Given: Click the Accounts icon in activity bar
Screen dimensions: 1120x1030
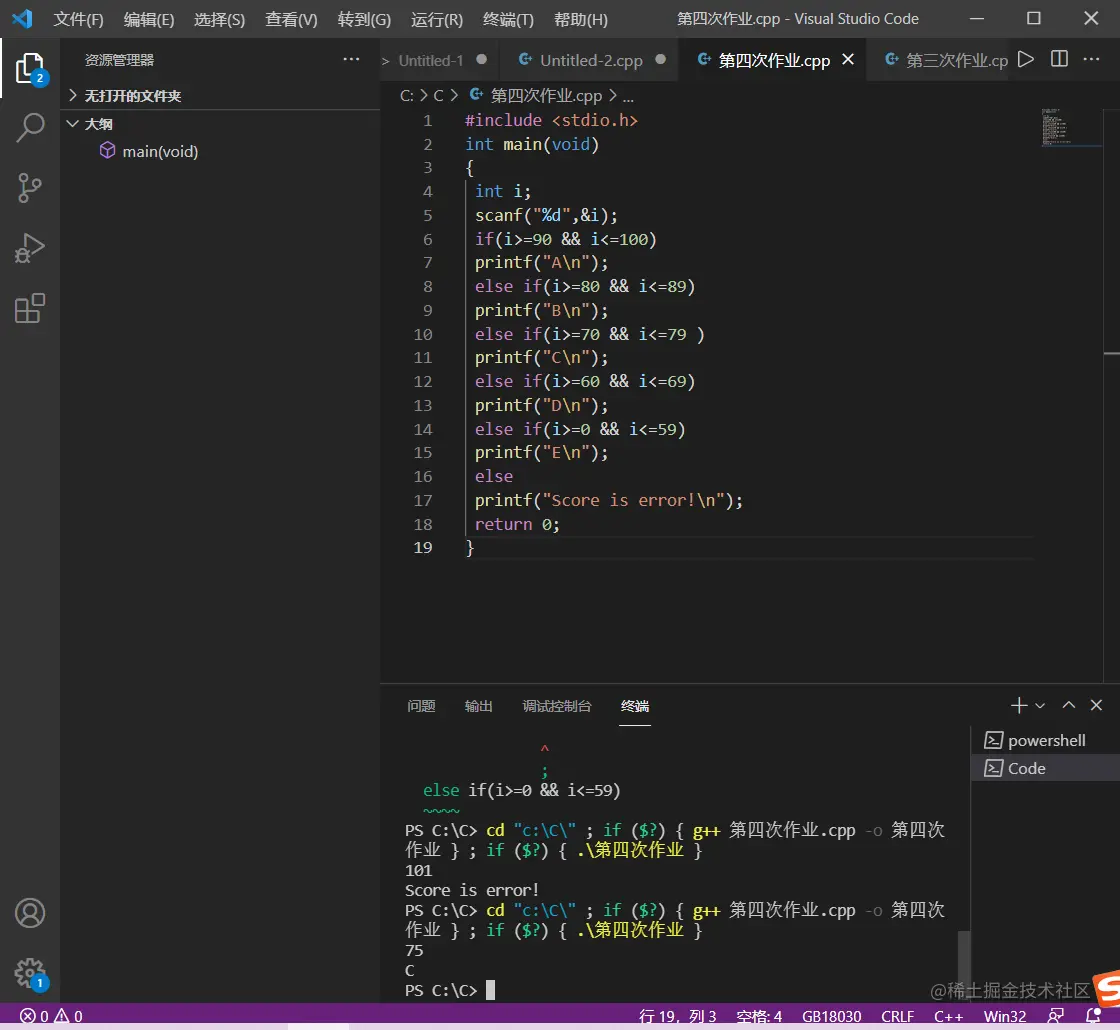Looking at the screenshot, I should pyautogui.click(x=30, y=913).
